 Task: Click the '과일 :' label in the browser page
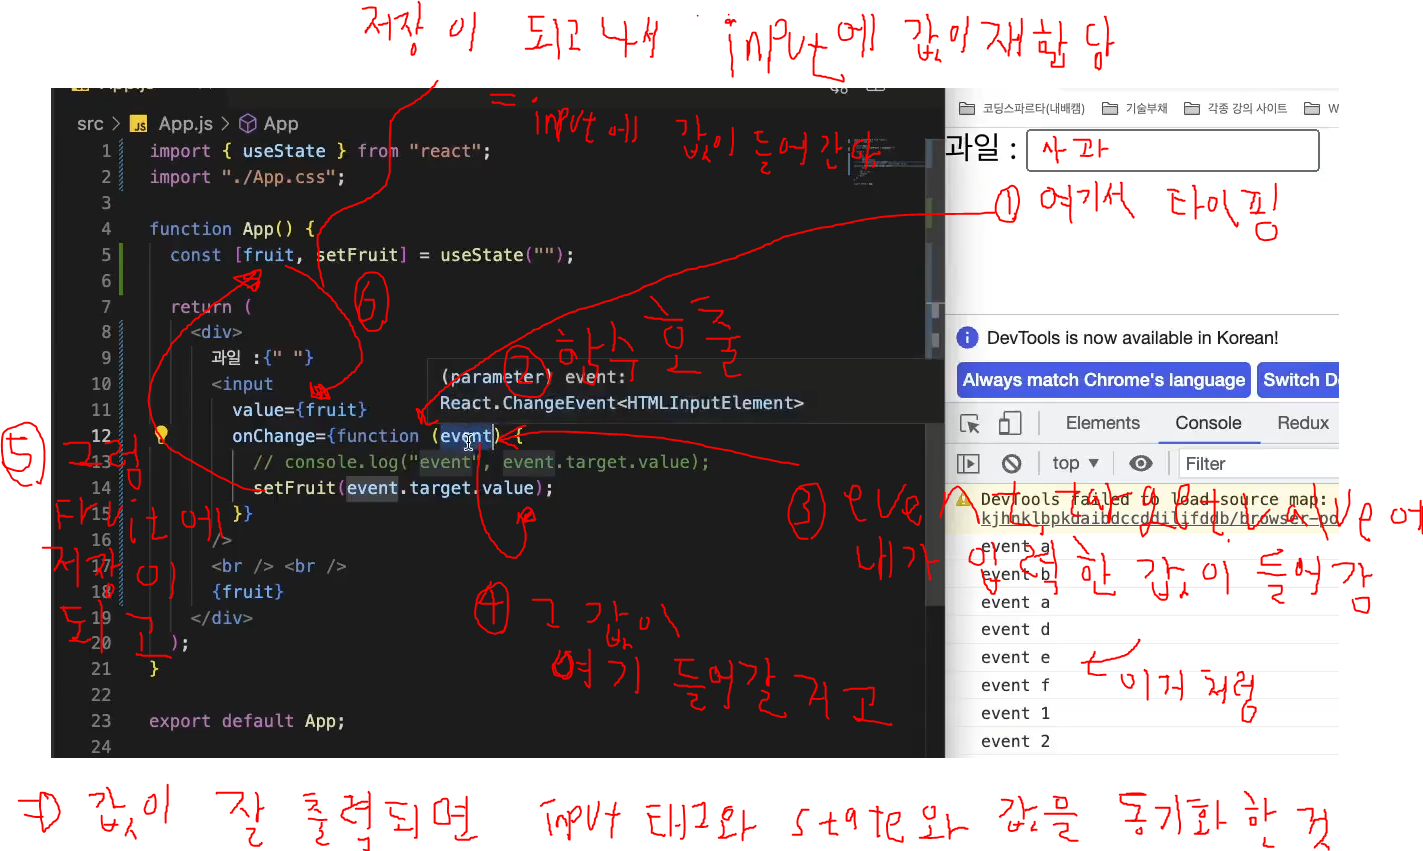[982, 148]
